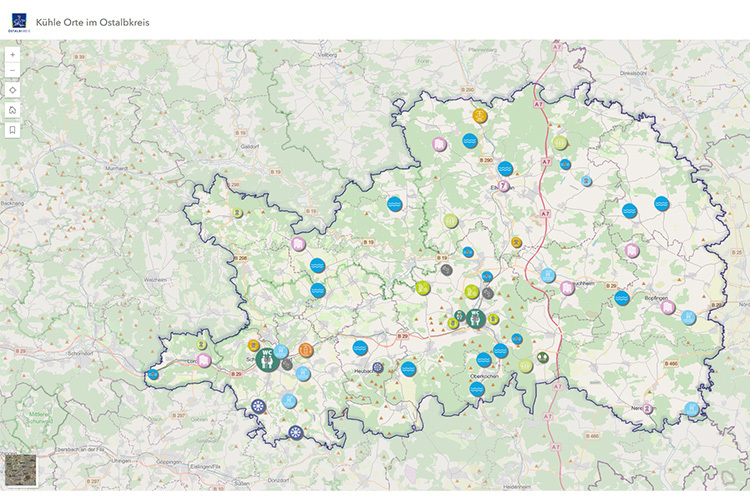
Task: Click the pink marker near Bopfingen
Action: click(668, 308)
